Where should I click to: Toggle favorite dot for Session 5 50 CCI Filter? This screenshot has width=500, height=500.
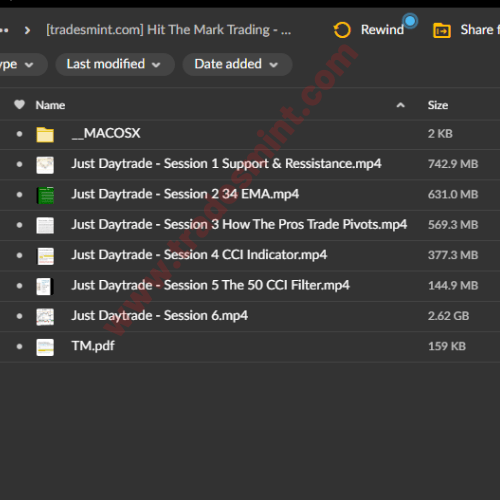click(19, 286)
